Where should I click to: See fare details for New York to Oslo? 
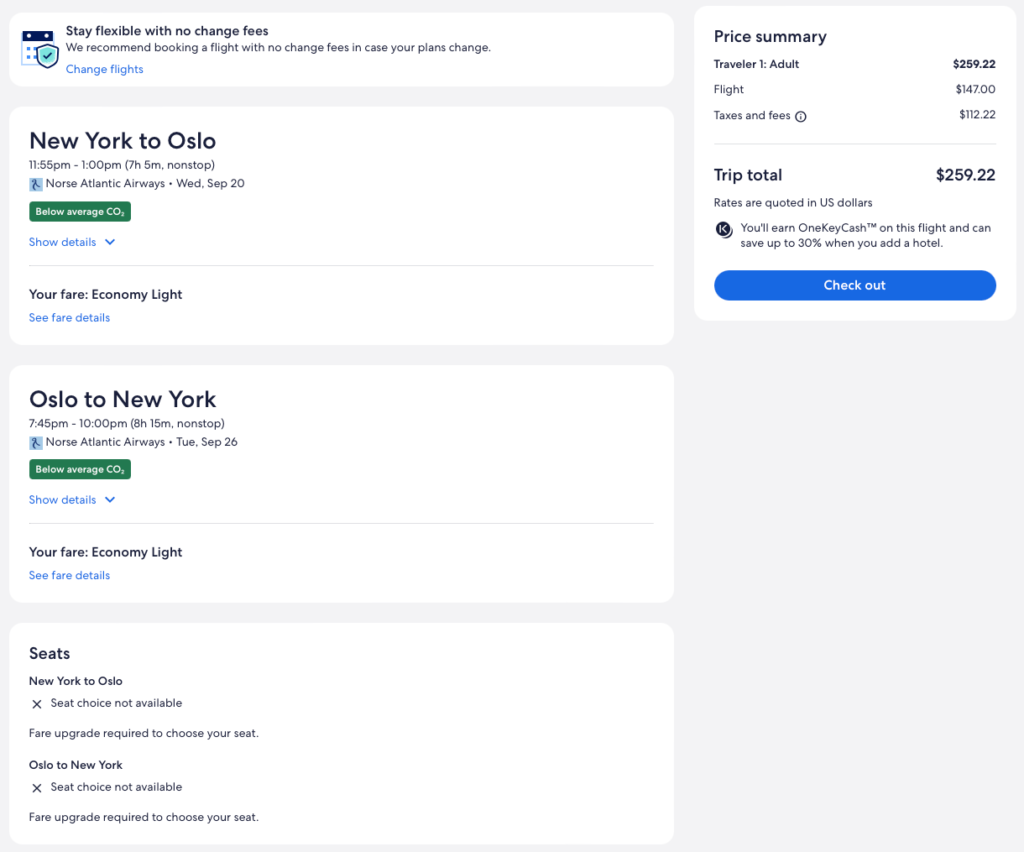[x=69, y=318]
